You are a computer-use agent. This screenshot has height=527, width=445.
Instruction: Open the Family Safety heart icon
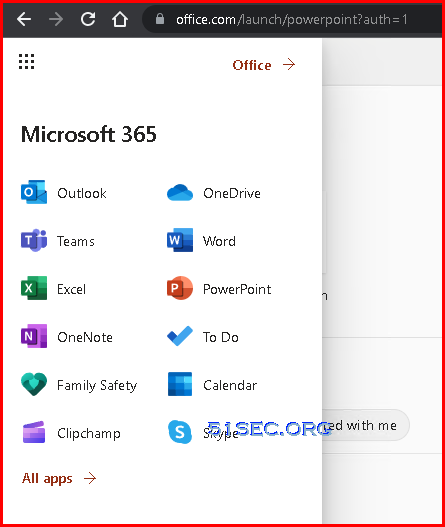click(34, 384)
